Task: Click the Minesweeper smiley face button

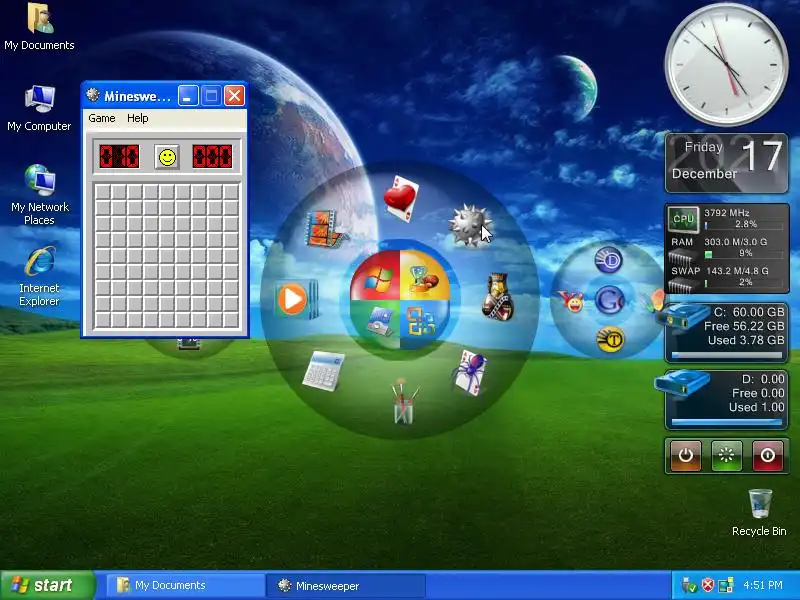Action: click(167, 157)
